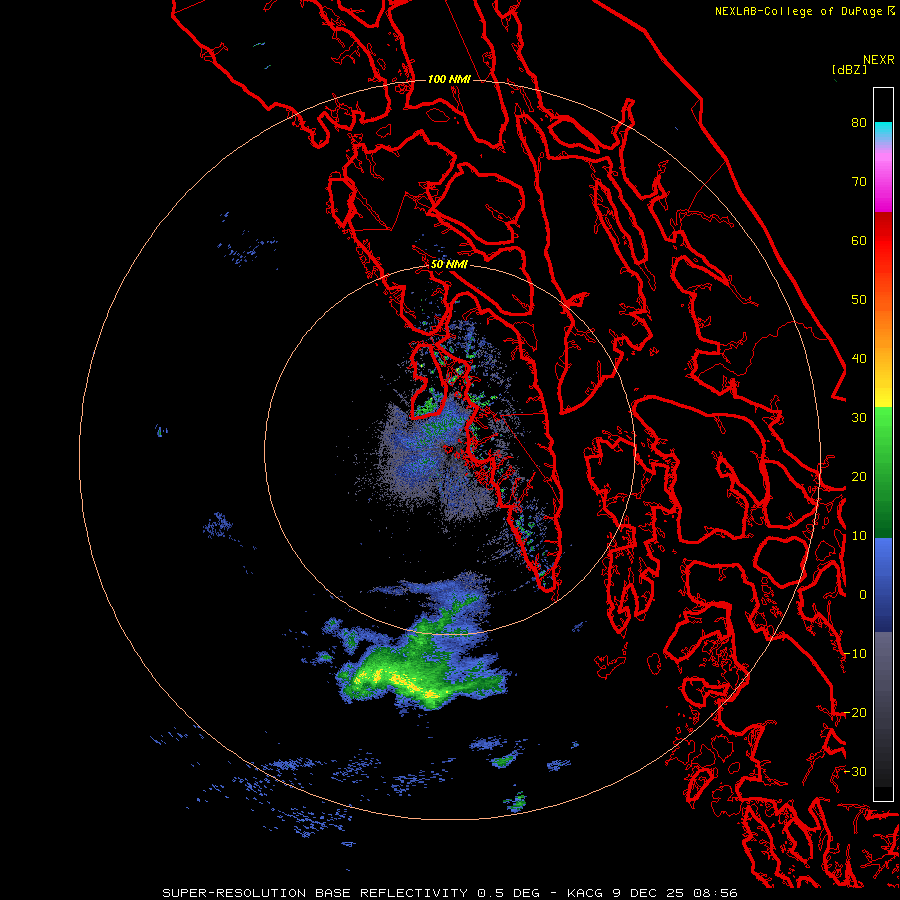Screen dimensions: 900x900
Task: Click the NEXR label above the scale
Action: click(x=878, y=60)
